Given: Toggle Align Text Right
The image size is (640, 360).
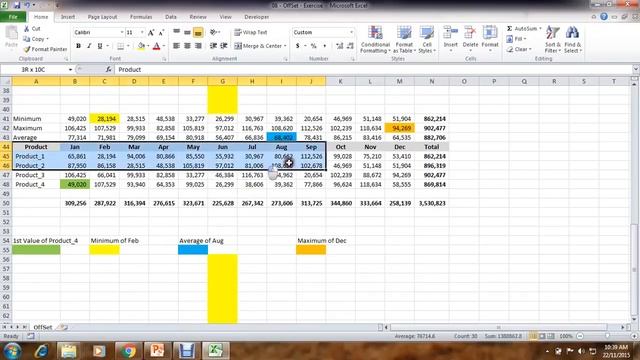Looking at the screenshot, I should (198, 46).
